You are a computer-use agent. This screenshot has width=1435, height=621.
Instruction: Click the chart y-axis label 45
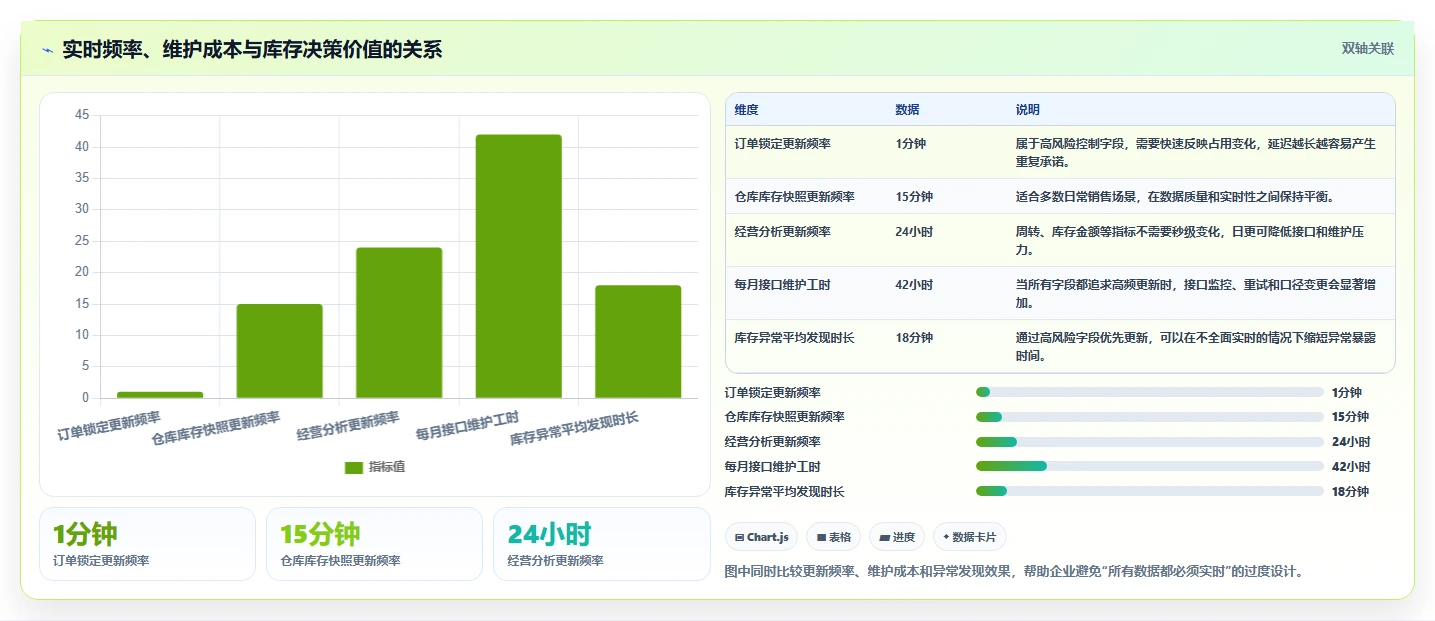pyautogui.click(x=82, y=116)
